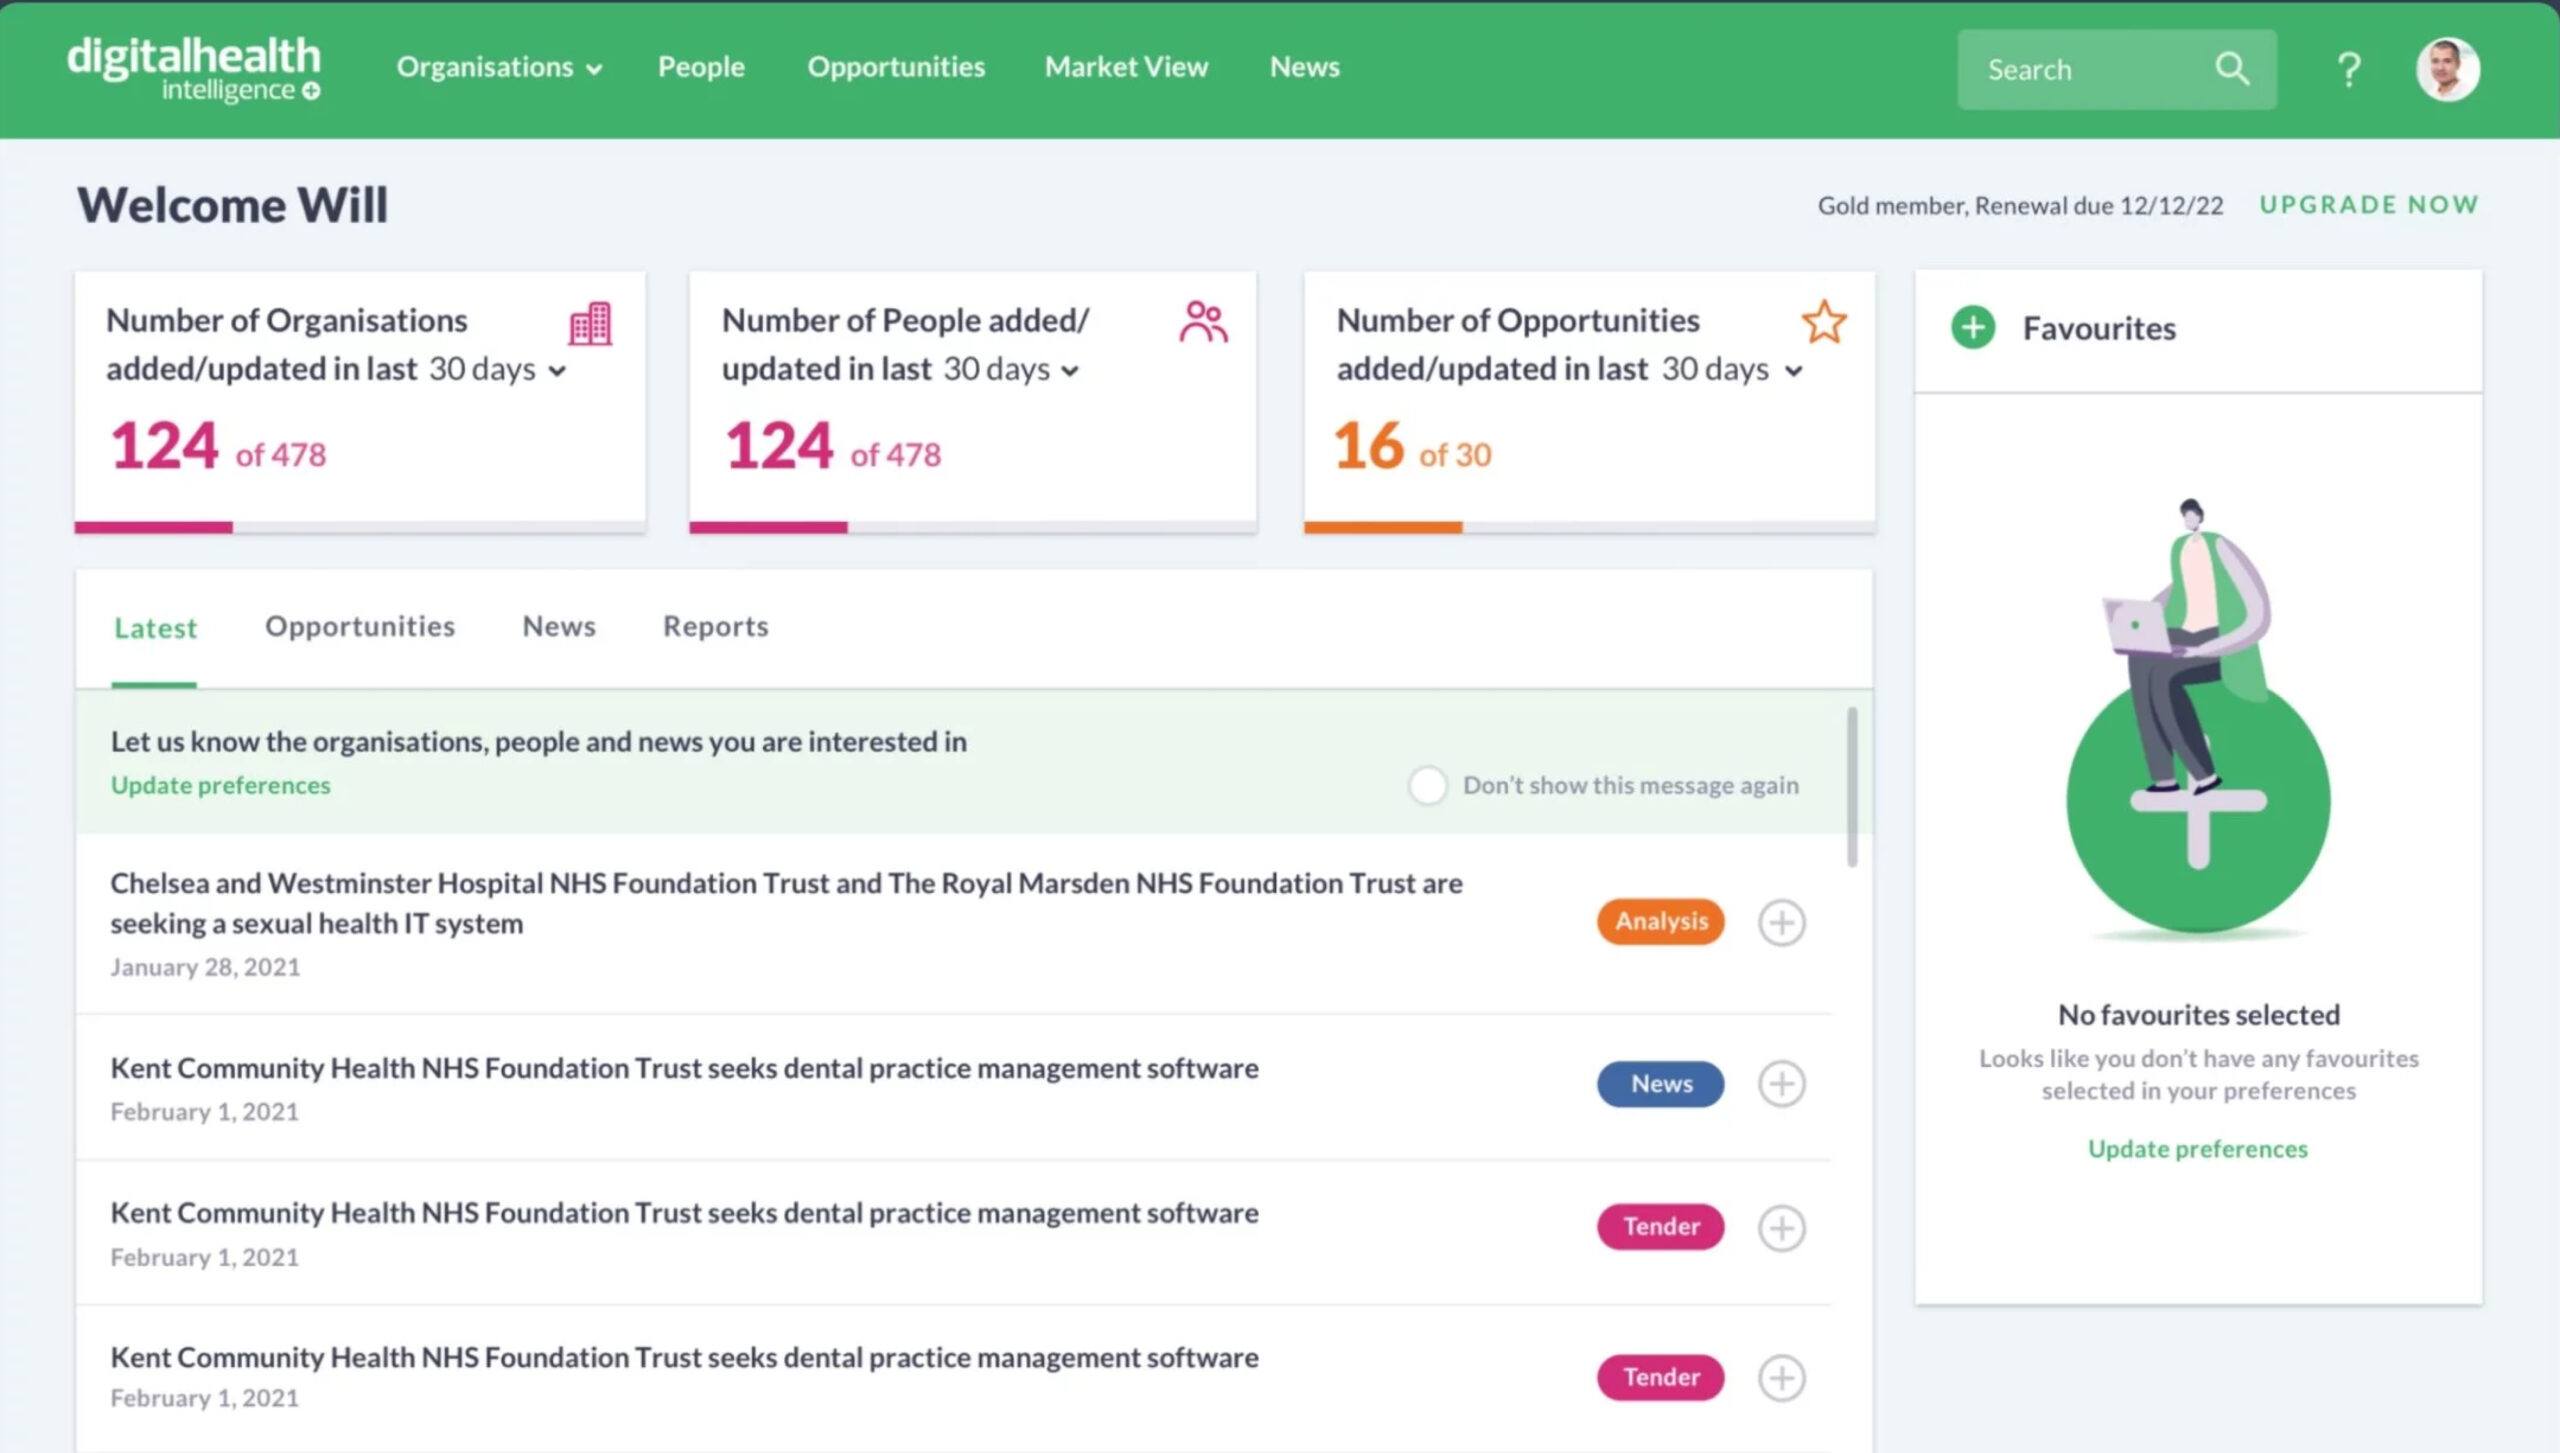Click Update preferences under No favourites
Viewport: 2560px width, 1453px height.
coord(2198,1149)
